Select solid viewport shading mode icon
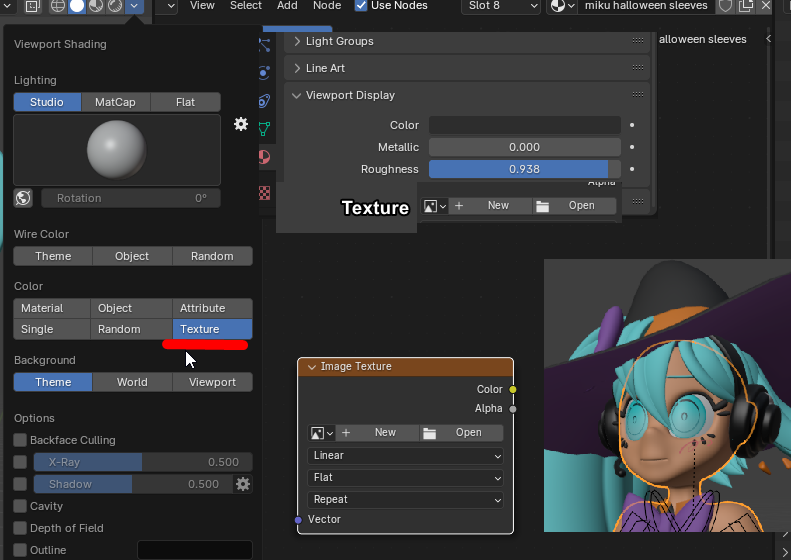 coord(77,6)
